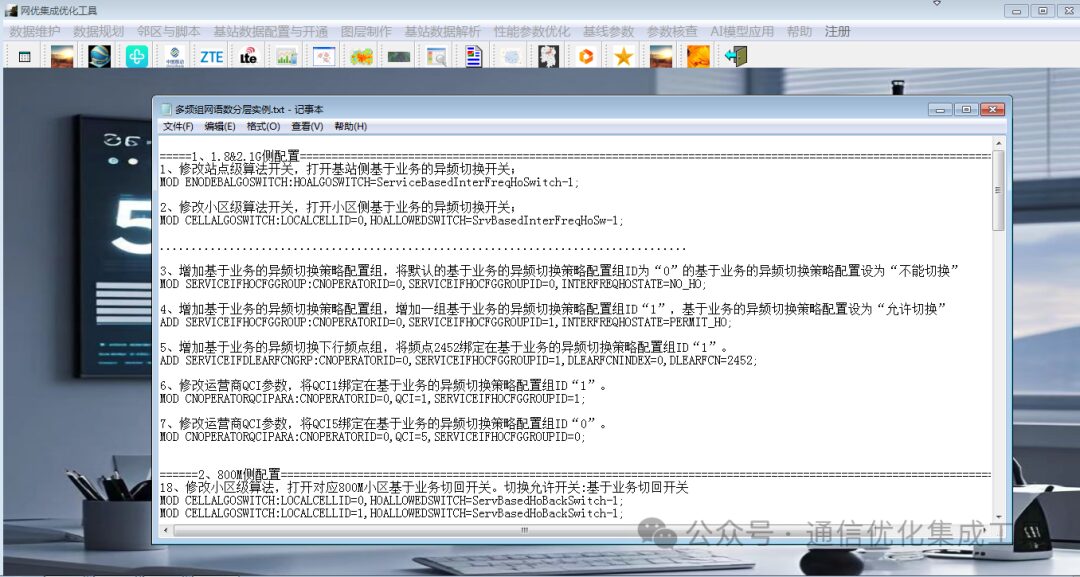This screenshot has width=1080, height=577.
Task: Click the orange hexagon toolbar icon
Action: pyautogui.click(x=586, y=56)
